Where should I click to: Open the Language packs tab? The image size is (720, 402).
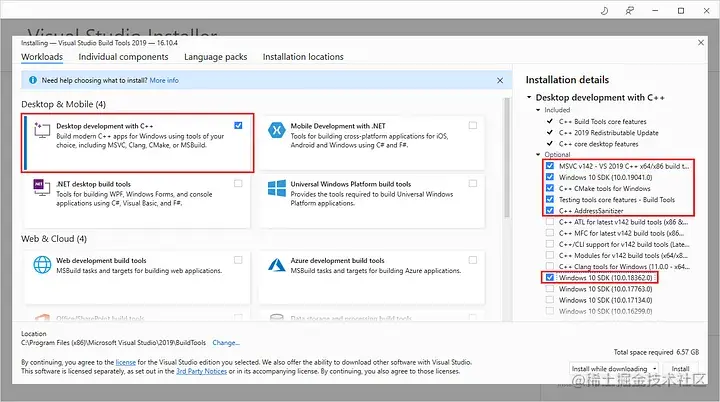215,57
